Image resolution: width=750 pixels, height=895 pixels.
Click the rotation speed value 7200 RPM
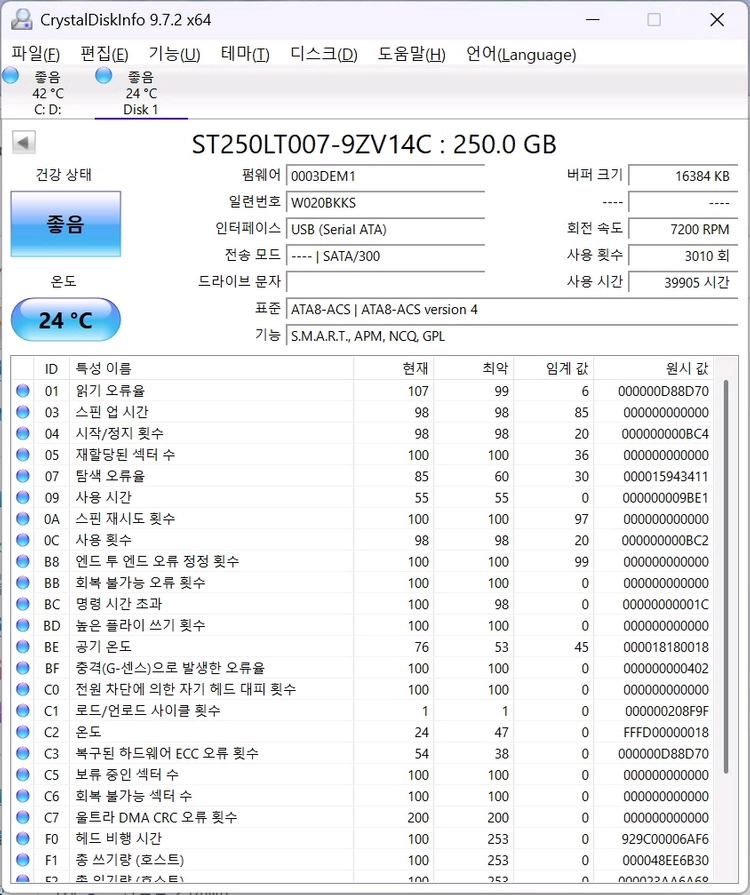pos(683,229)
